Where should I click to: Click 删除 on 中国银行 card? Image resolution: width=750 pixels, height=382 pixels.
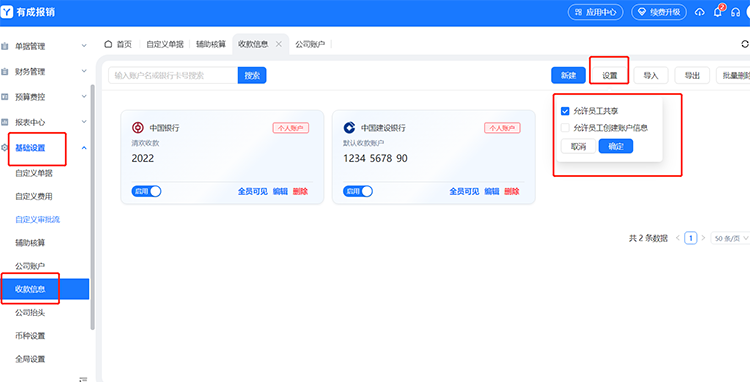(300, 191)
